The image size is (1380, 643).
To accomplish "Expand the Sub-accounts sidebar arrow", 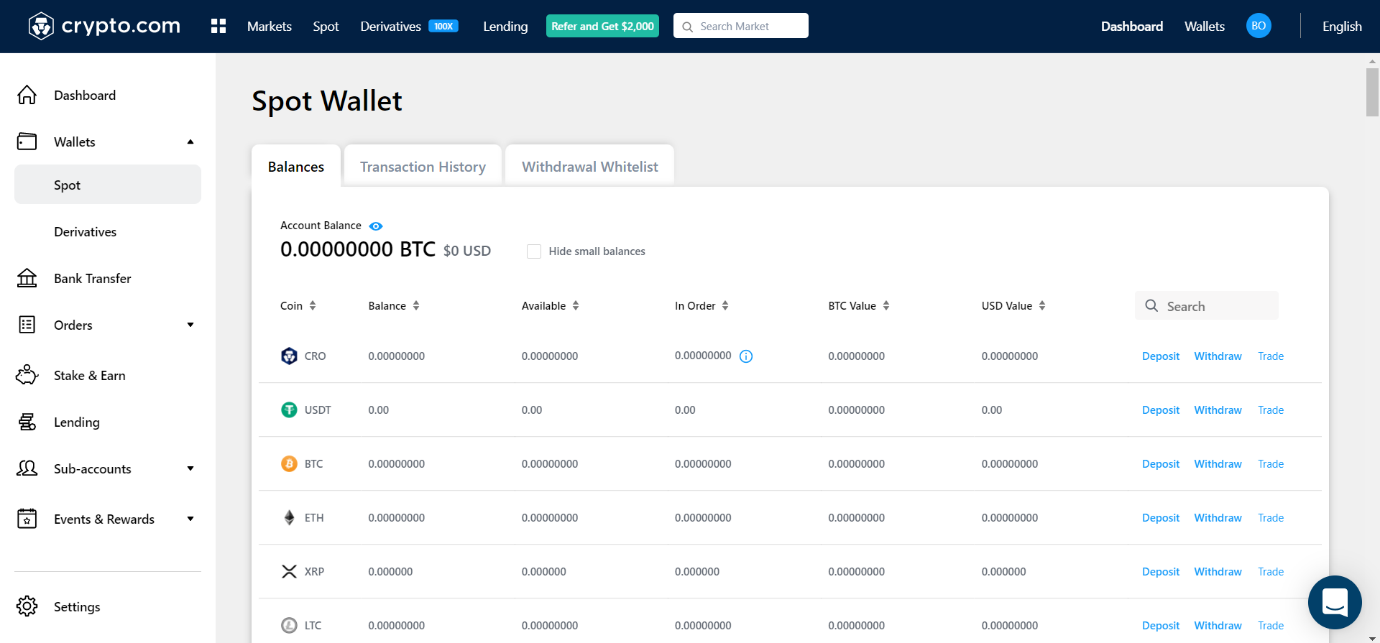I will (x=190, y=468).
